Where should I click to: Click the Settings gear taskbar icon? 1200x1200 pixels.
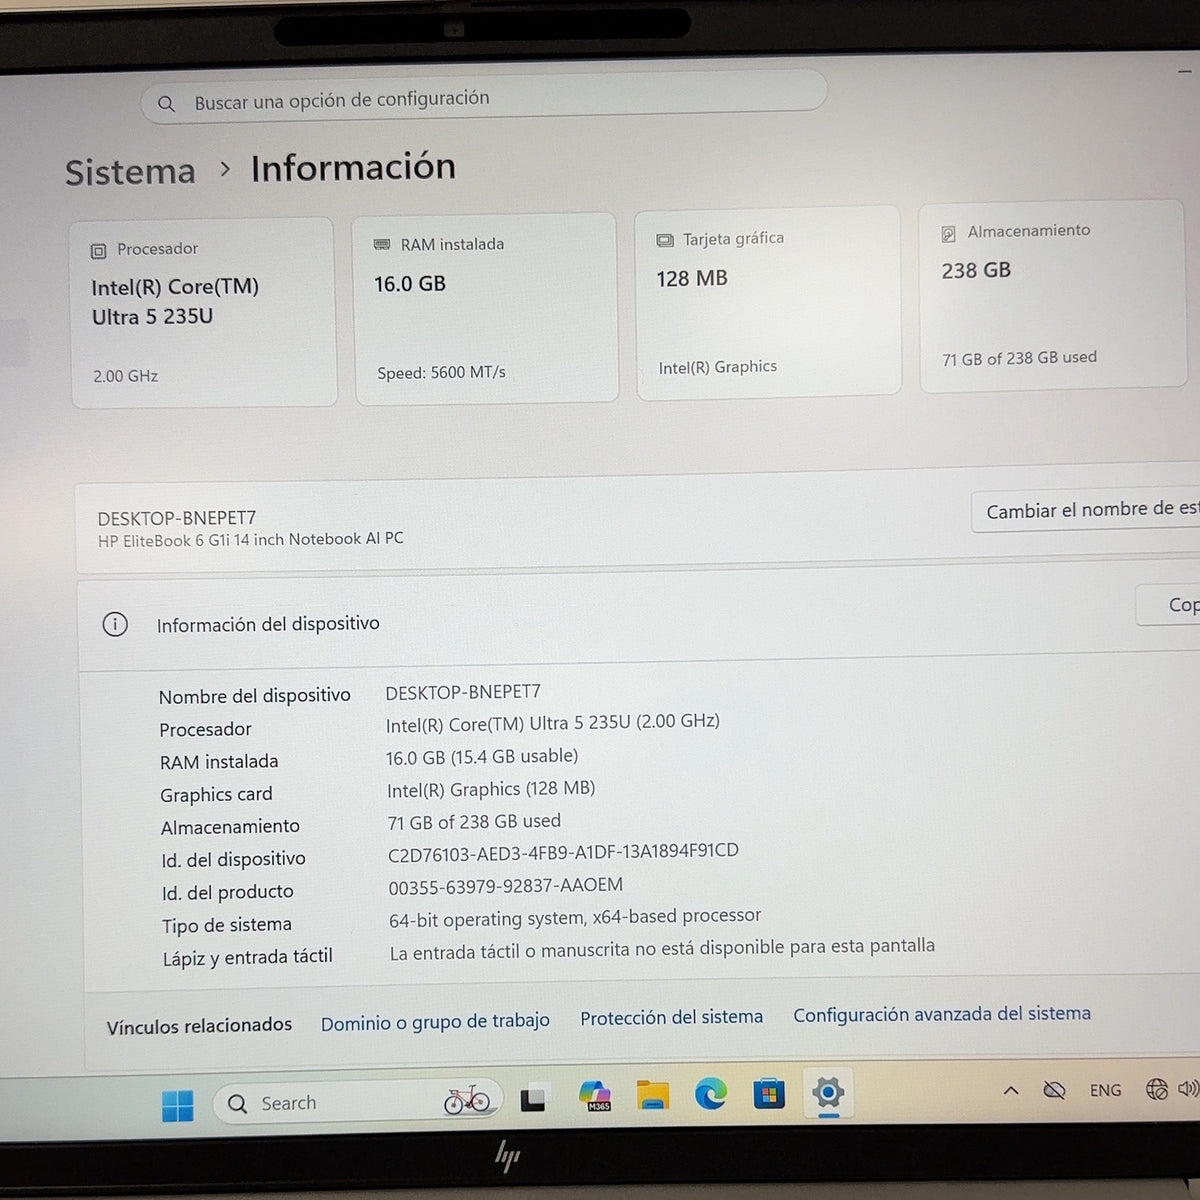click(828, 1091)
